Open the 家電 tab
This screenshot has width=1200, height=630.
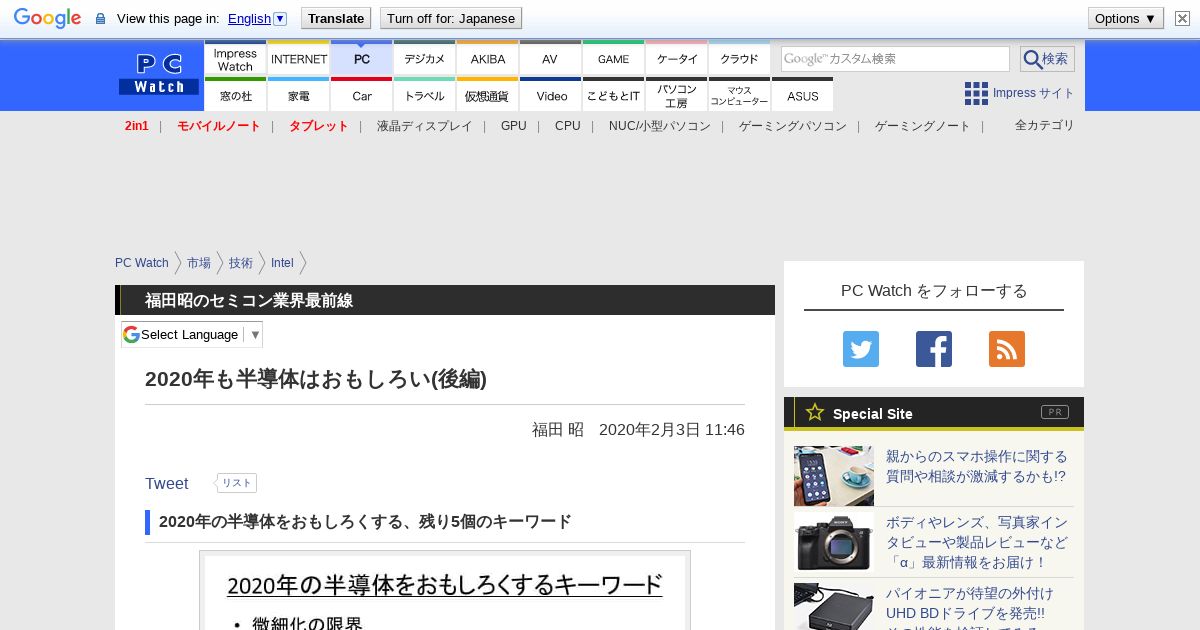click(x=298, y=95)
